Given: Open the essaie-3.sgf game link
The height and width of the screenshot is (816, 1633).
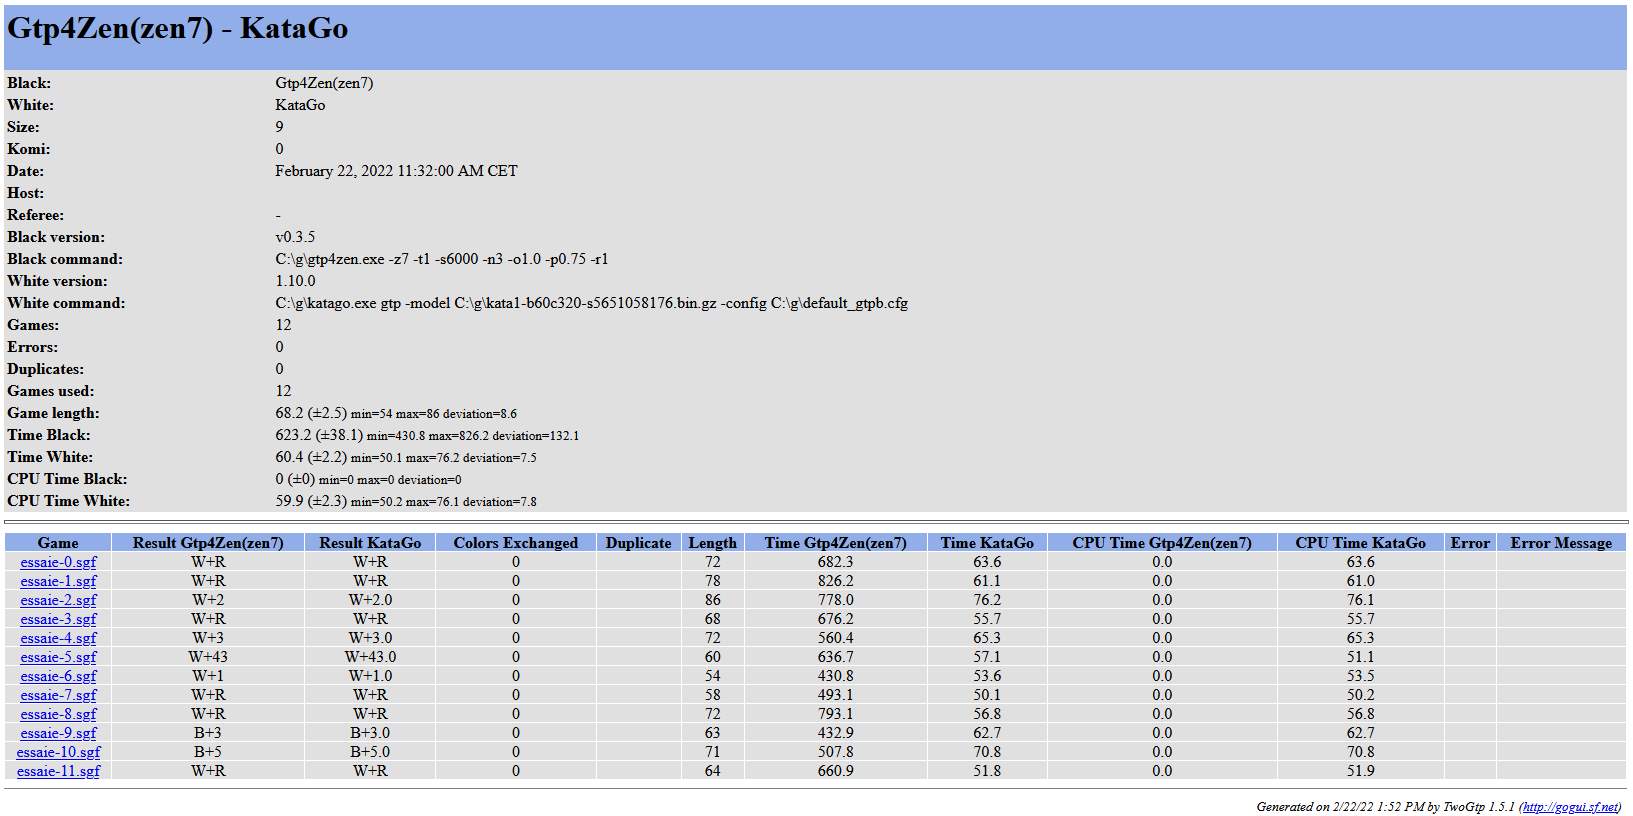Looking at the screenshot, I should pos(58,619).
